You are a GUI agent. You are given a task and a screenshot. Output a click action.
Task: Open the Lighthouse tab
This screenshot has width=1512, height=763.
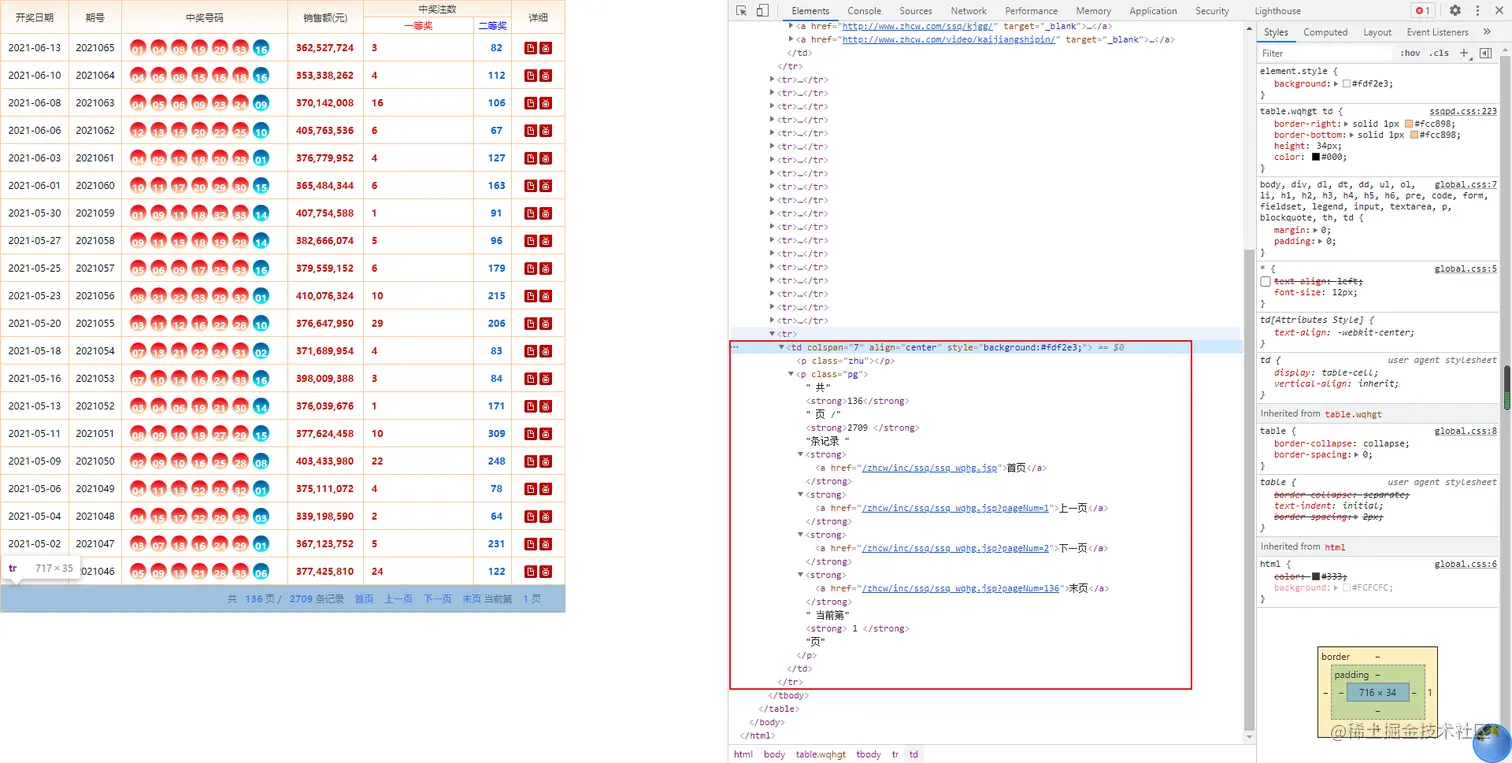1277,11
